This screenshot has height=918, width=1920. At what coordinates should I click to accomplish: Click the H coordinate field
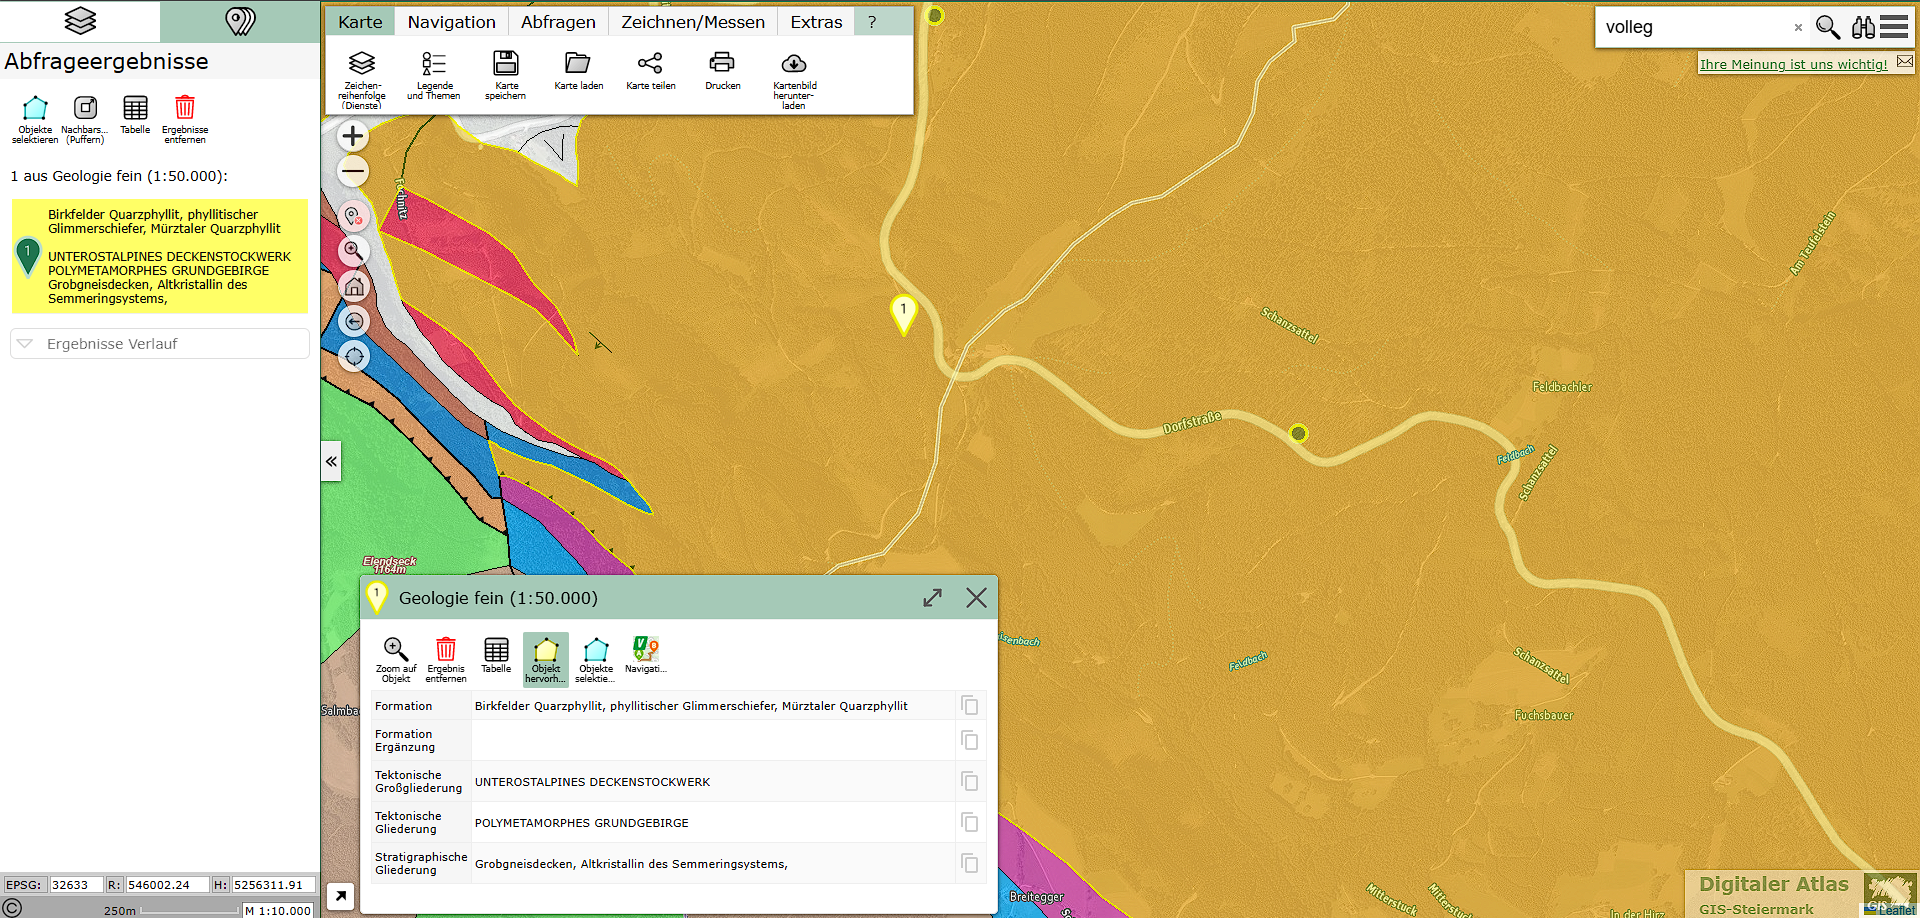point(274,885)
